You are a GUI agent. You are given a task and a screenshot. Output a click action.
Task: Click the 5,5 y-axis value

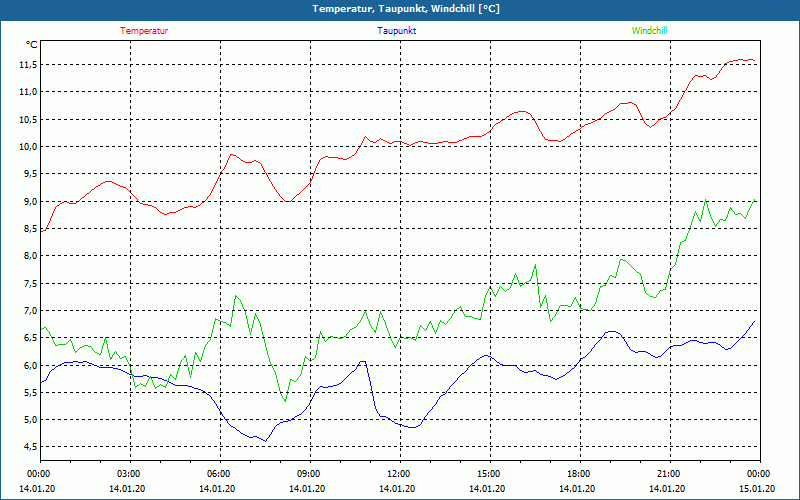[31, 393]
